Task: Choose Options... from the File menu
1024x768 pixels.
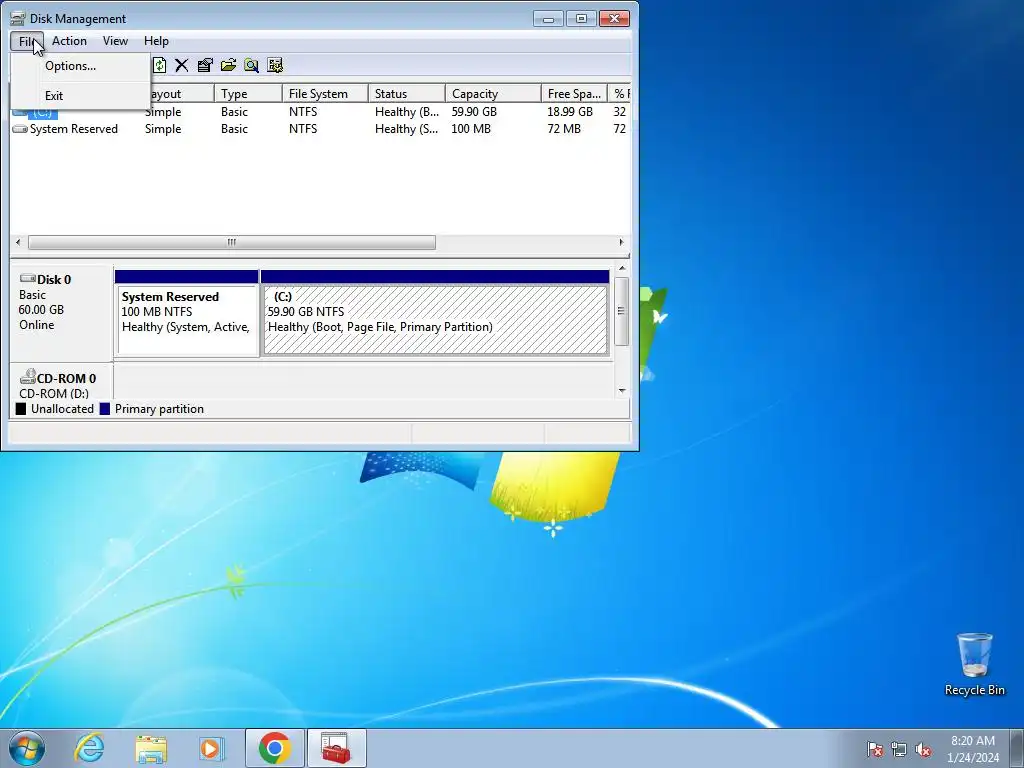Action: tap(81, 66)
